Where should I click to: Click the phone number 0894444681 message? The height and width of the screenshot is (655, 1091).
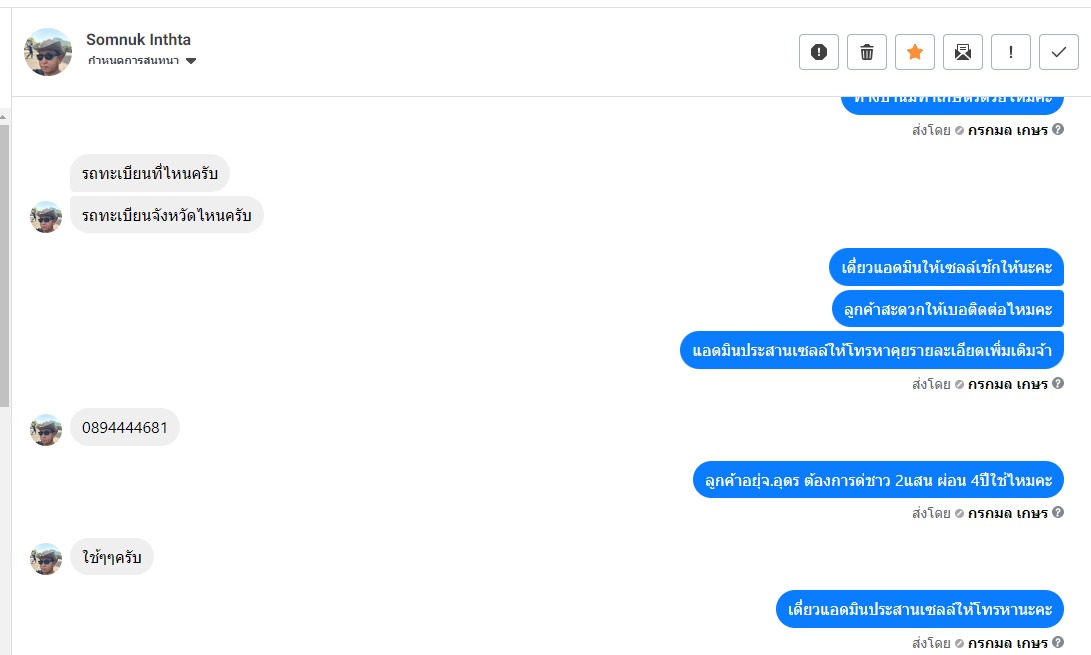point(125,428)
